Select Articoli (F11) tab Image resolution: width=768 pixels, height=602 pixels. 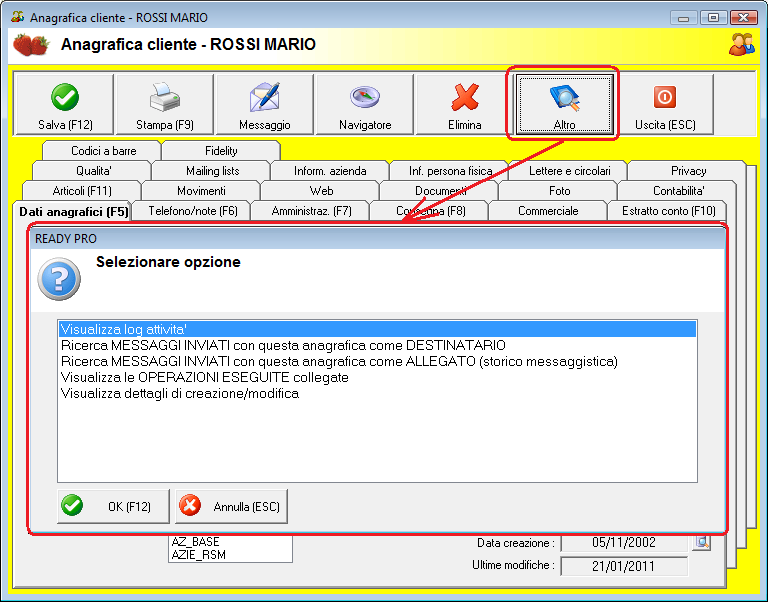pos(82,191)
